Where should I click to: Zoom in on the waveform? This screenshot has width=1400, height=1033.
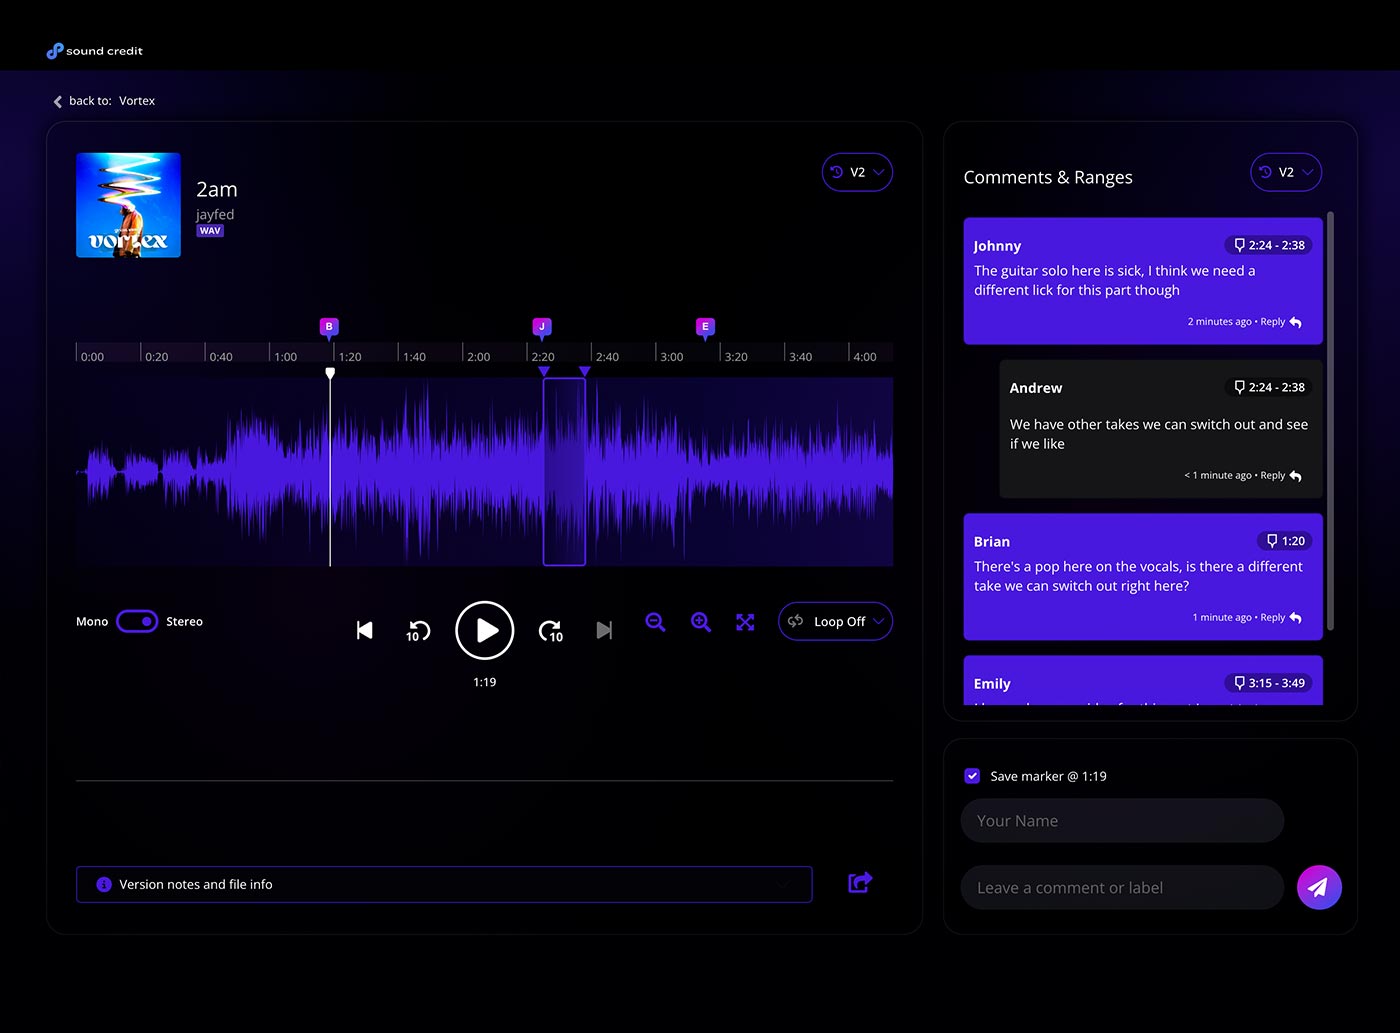[x=701, y=622]
